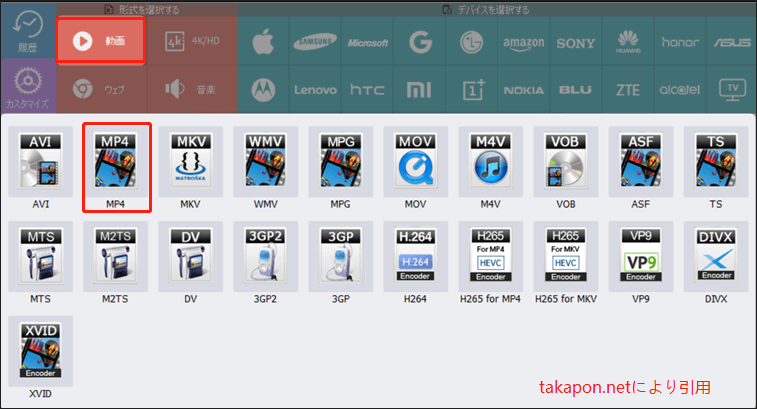Image resolution: width=757 pixels, height=409 pixels.
Task: Select Motorola device brand
Action: pyautogui.click(x=263, y=89)
